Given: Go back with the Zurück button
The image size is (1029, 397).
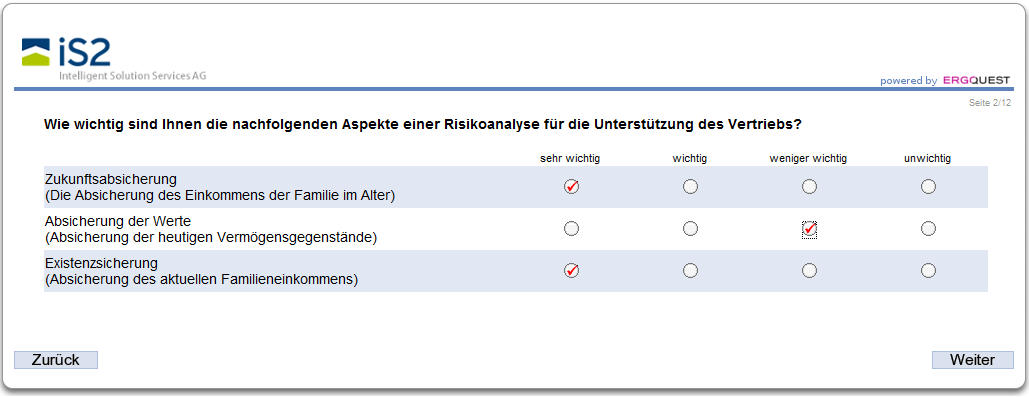Looking at the screenshot, I should 56,360.
